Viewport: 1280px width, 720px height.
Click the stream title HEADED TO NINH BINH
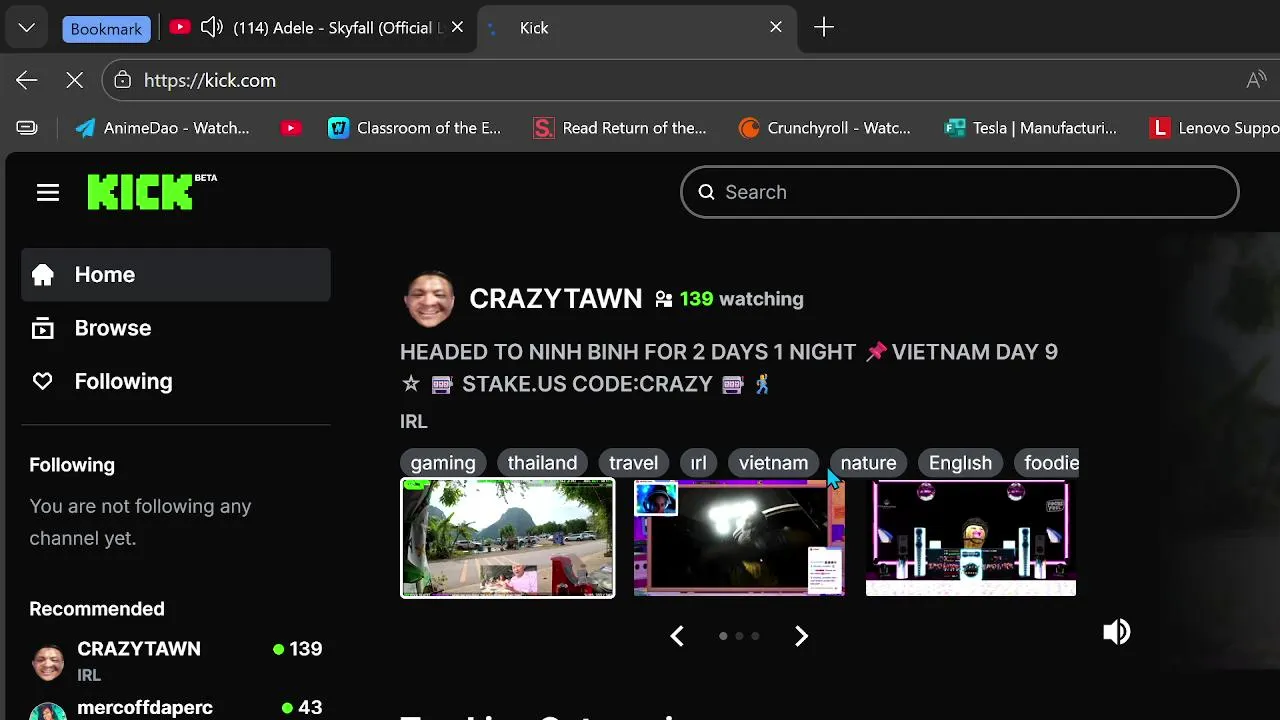[x=729, y=367]
